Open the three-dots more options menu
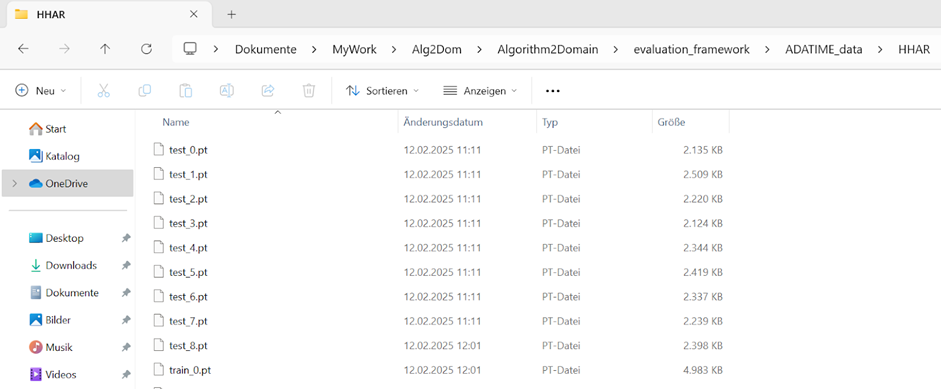Screen dimensions: 941x389 click(553, 91)
